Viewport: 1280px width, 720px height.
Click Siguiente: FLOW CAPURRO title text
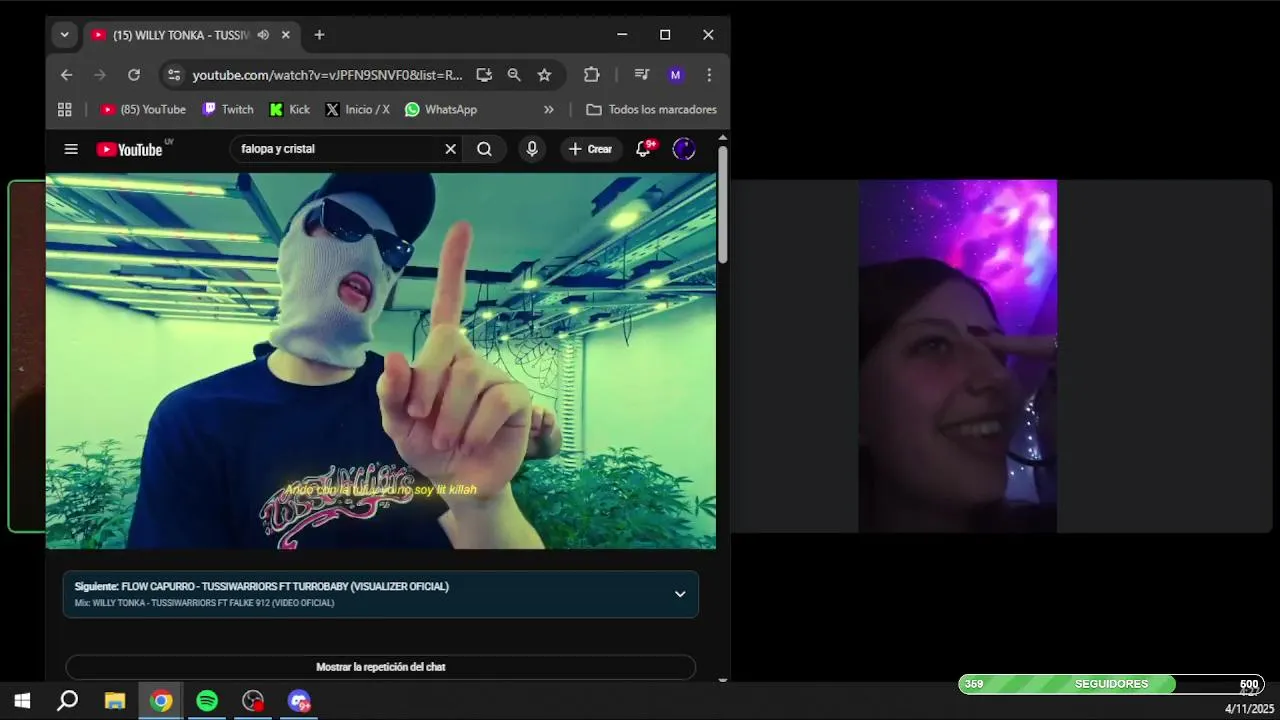point(261,587)
